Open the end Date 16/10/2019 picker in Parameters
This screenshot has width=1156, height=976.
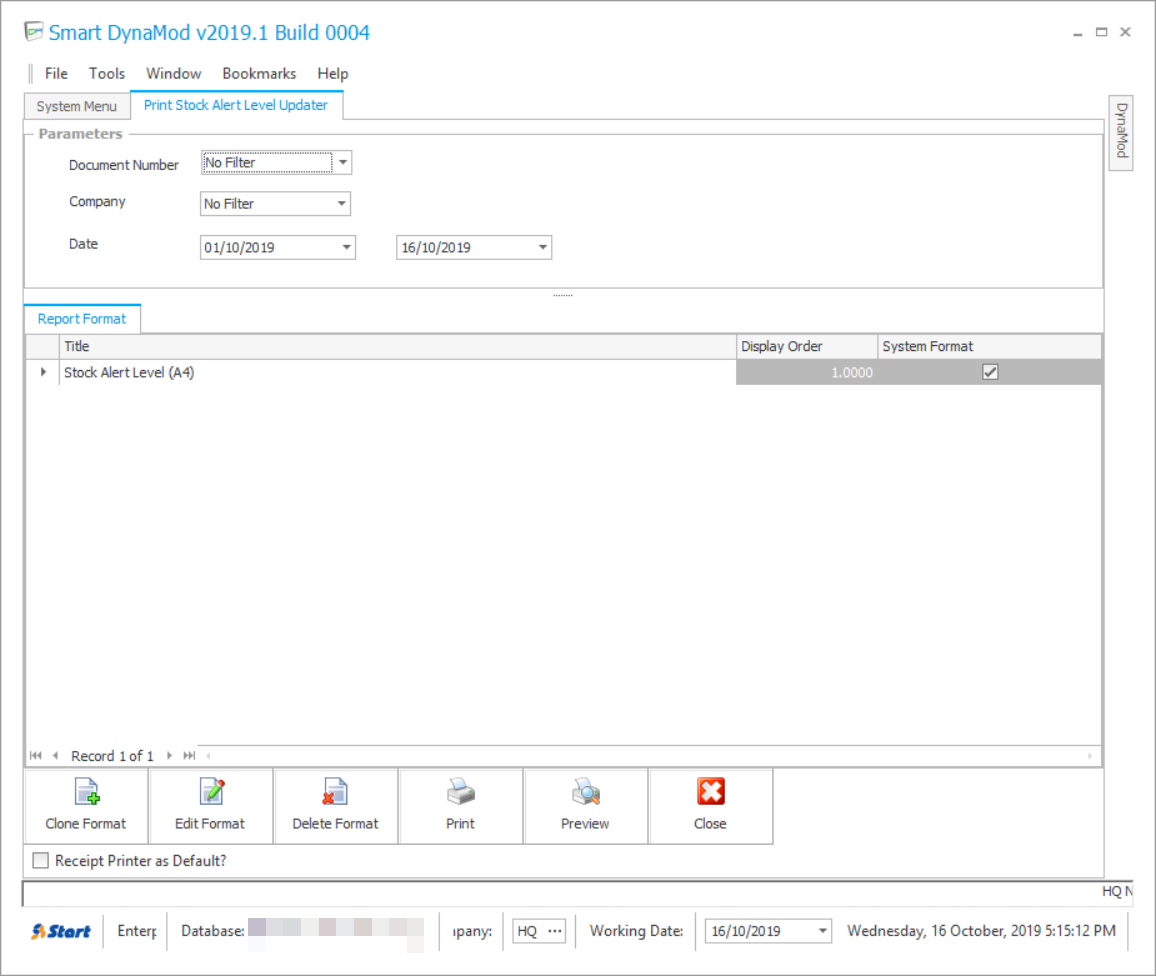[543, 247]
